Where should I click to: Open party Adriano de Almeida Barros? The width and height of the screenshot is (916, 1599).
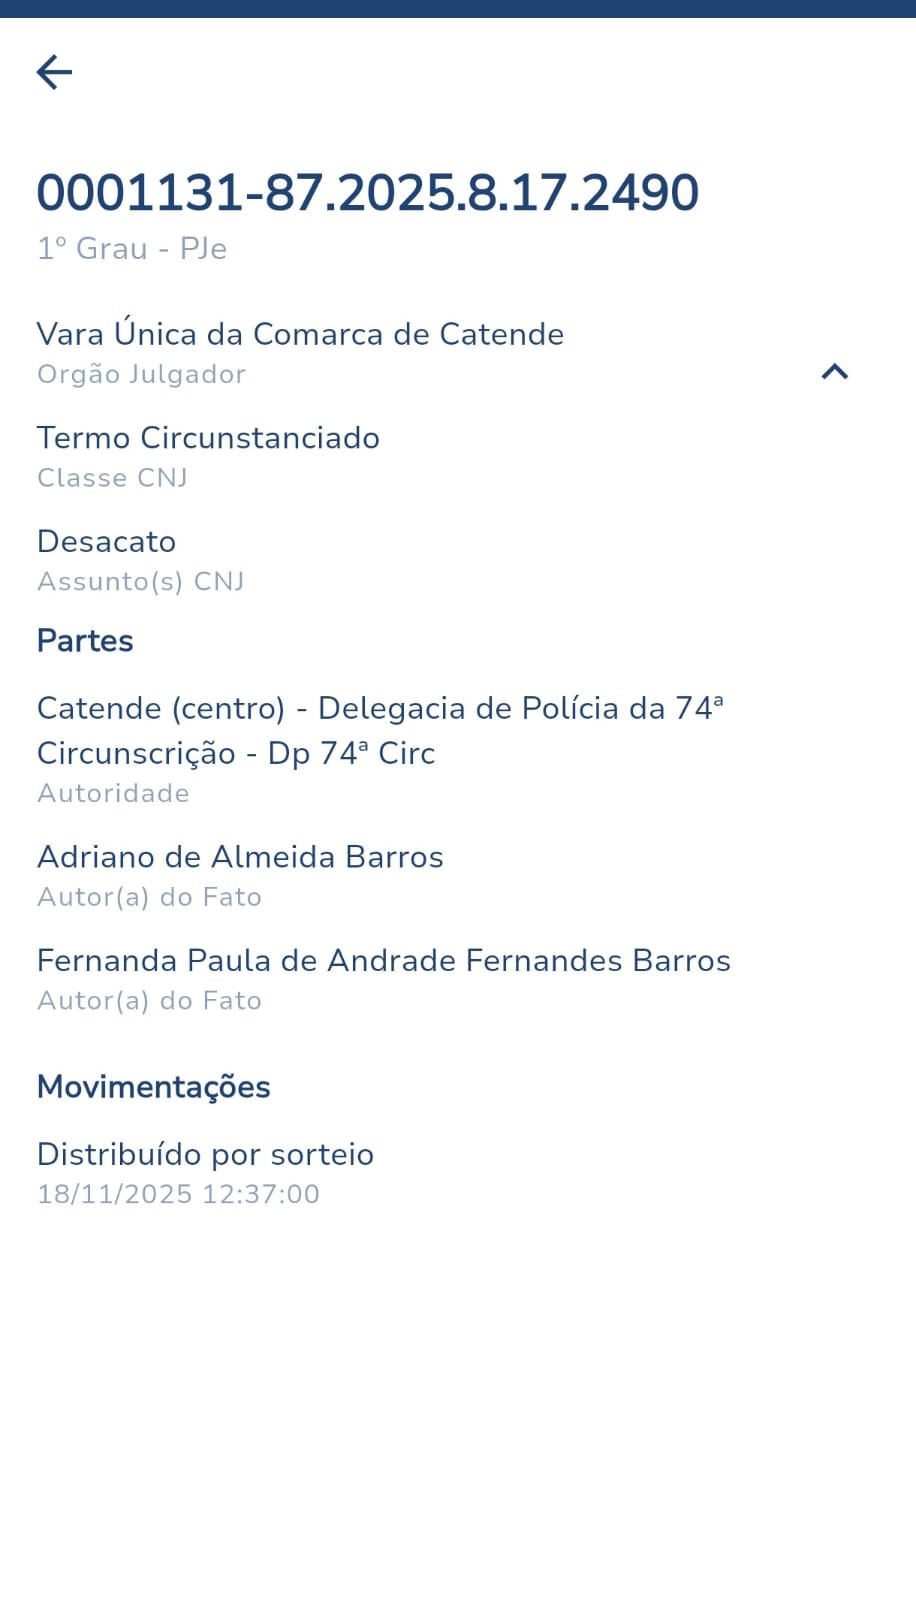240,857
